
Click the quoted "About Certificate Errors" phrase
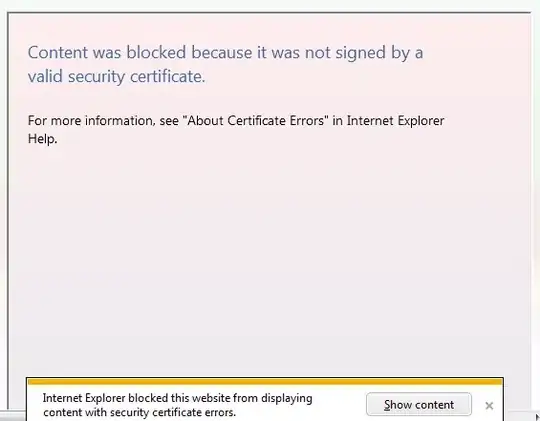click(256, 121)
